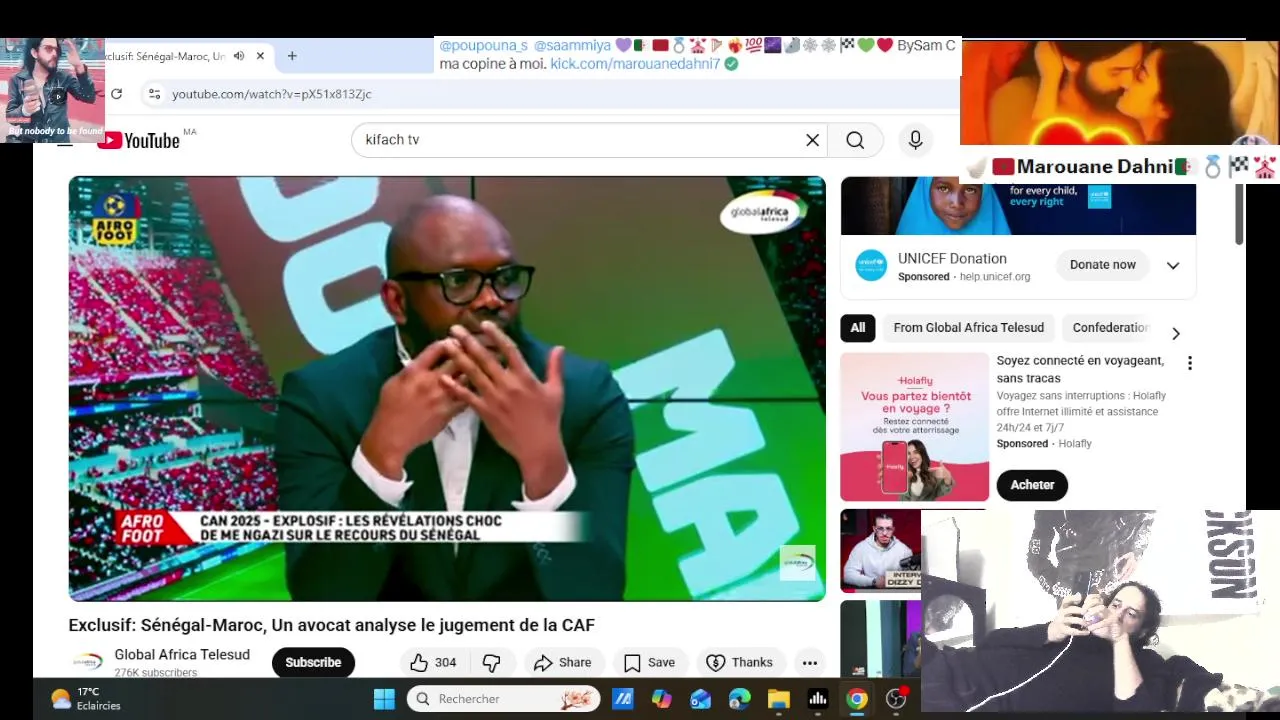The height and width of the screenshot is (720, 1280).
Task: Show next filter chips with arrow
Action: 1176,333
